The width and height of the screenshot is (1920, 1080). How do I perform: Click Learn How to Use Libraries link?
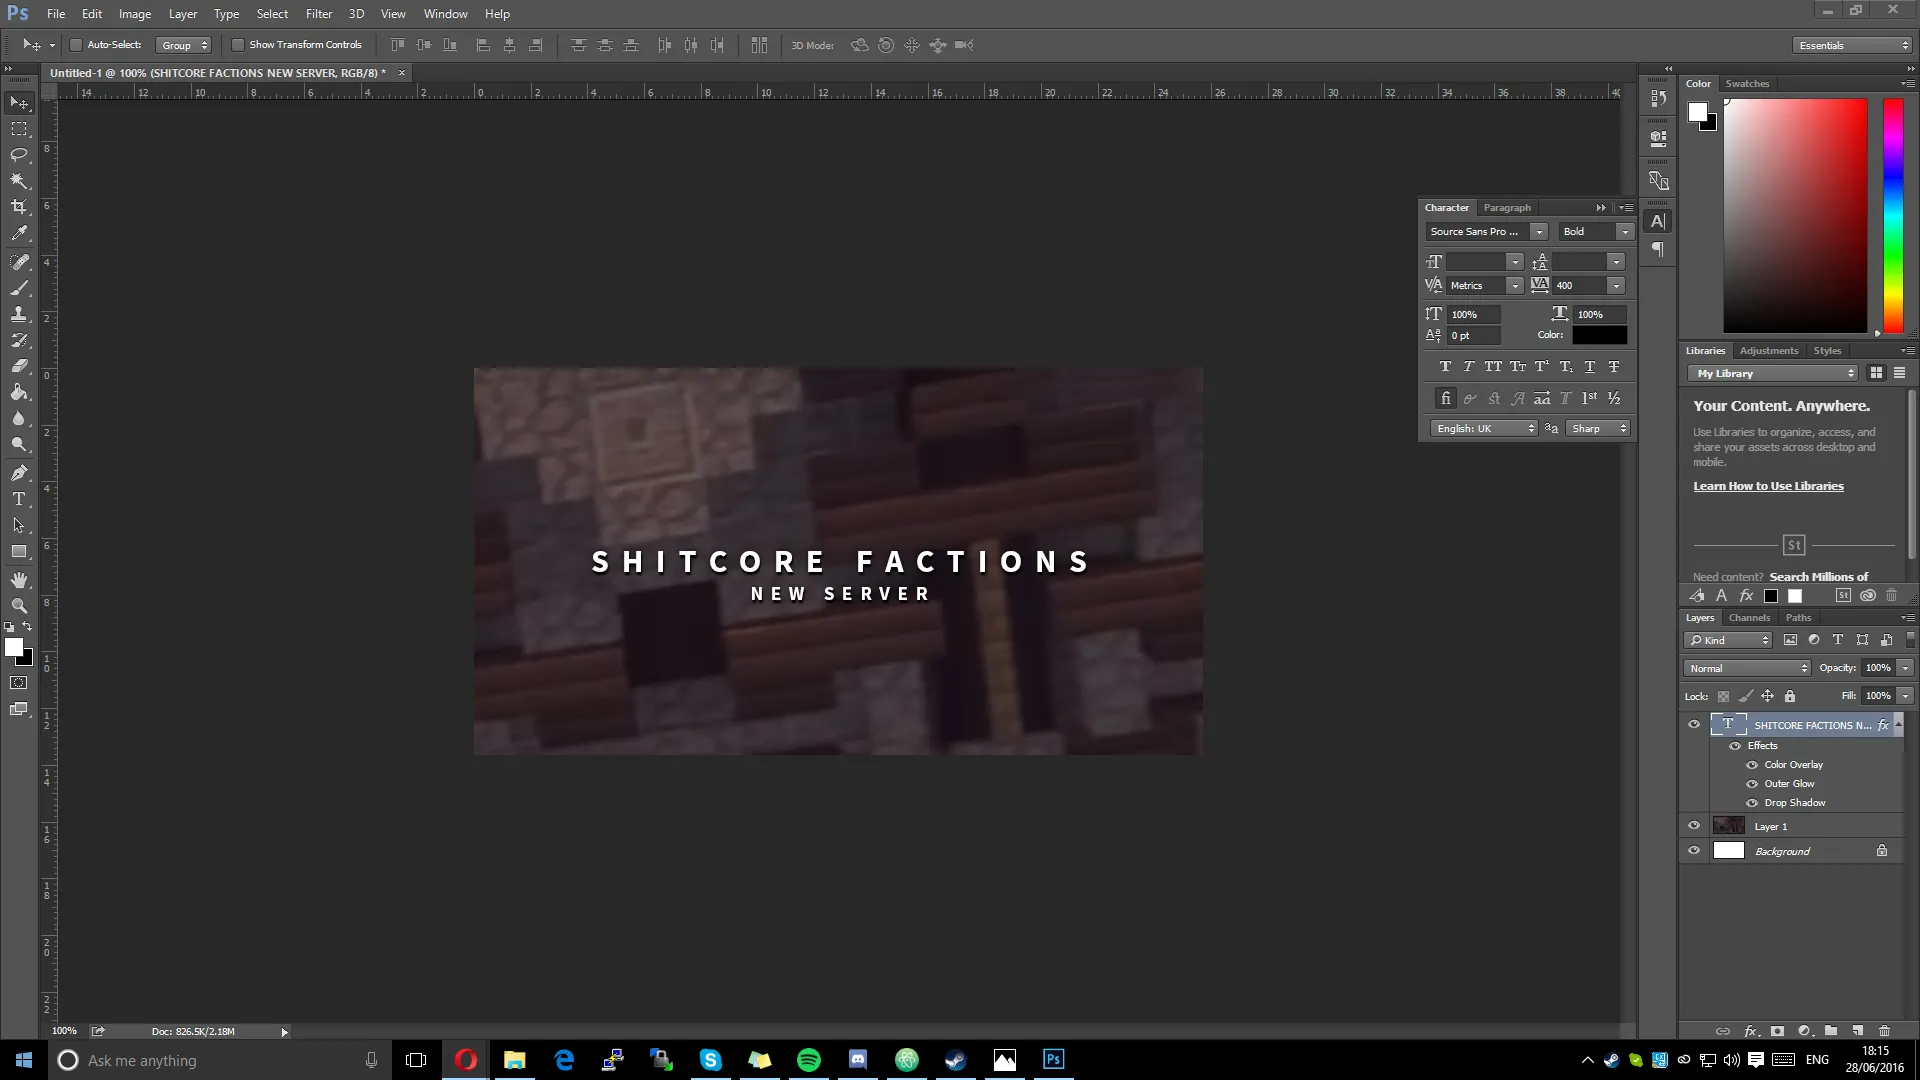coord(1768,487)
